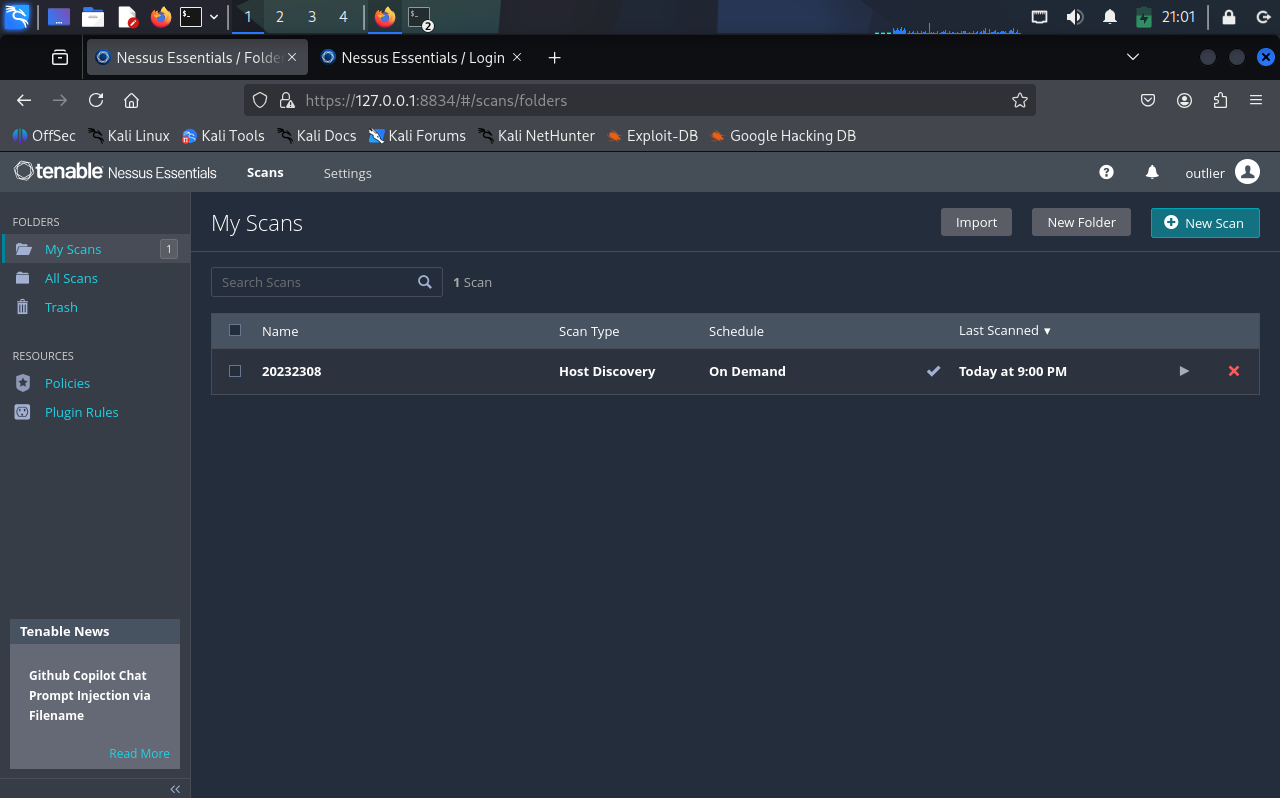Open Firefox application menu
Viewport: 1280px width, 798px height.
point(1256,100)
